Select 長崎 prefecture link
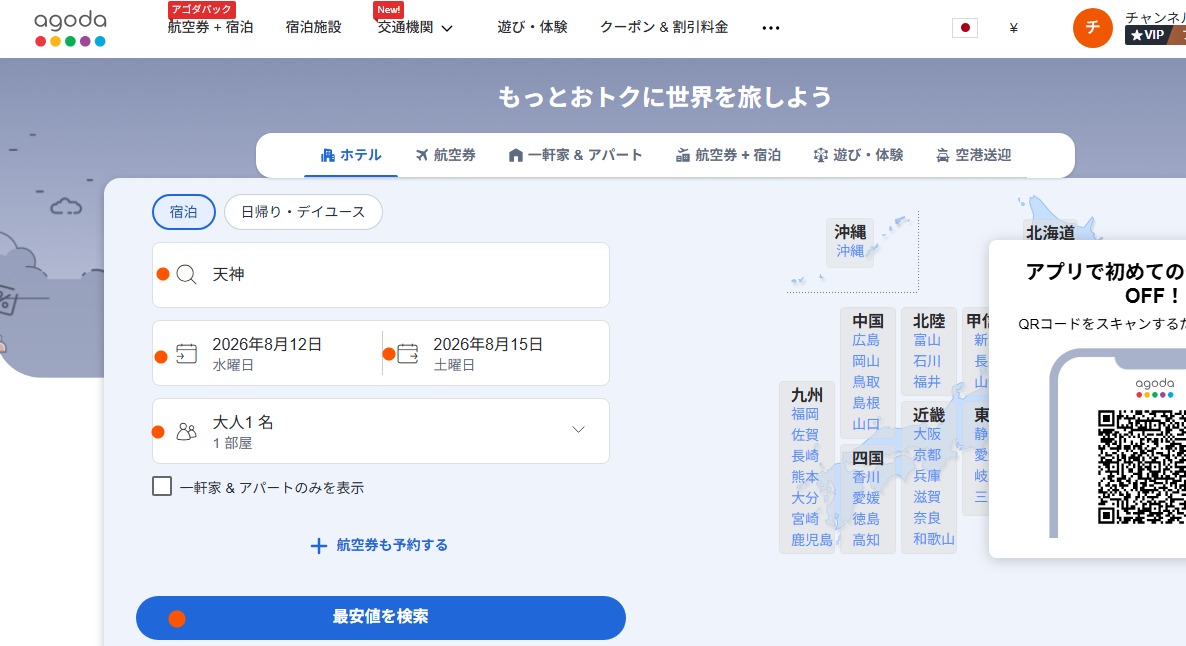The height and width of the screenshot is (646, 1186). (805, 456)
